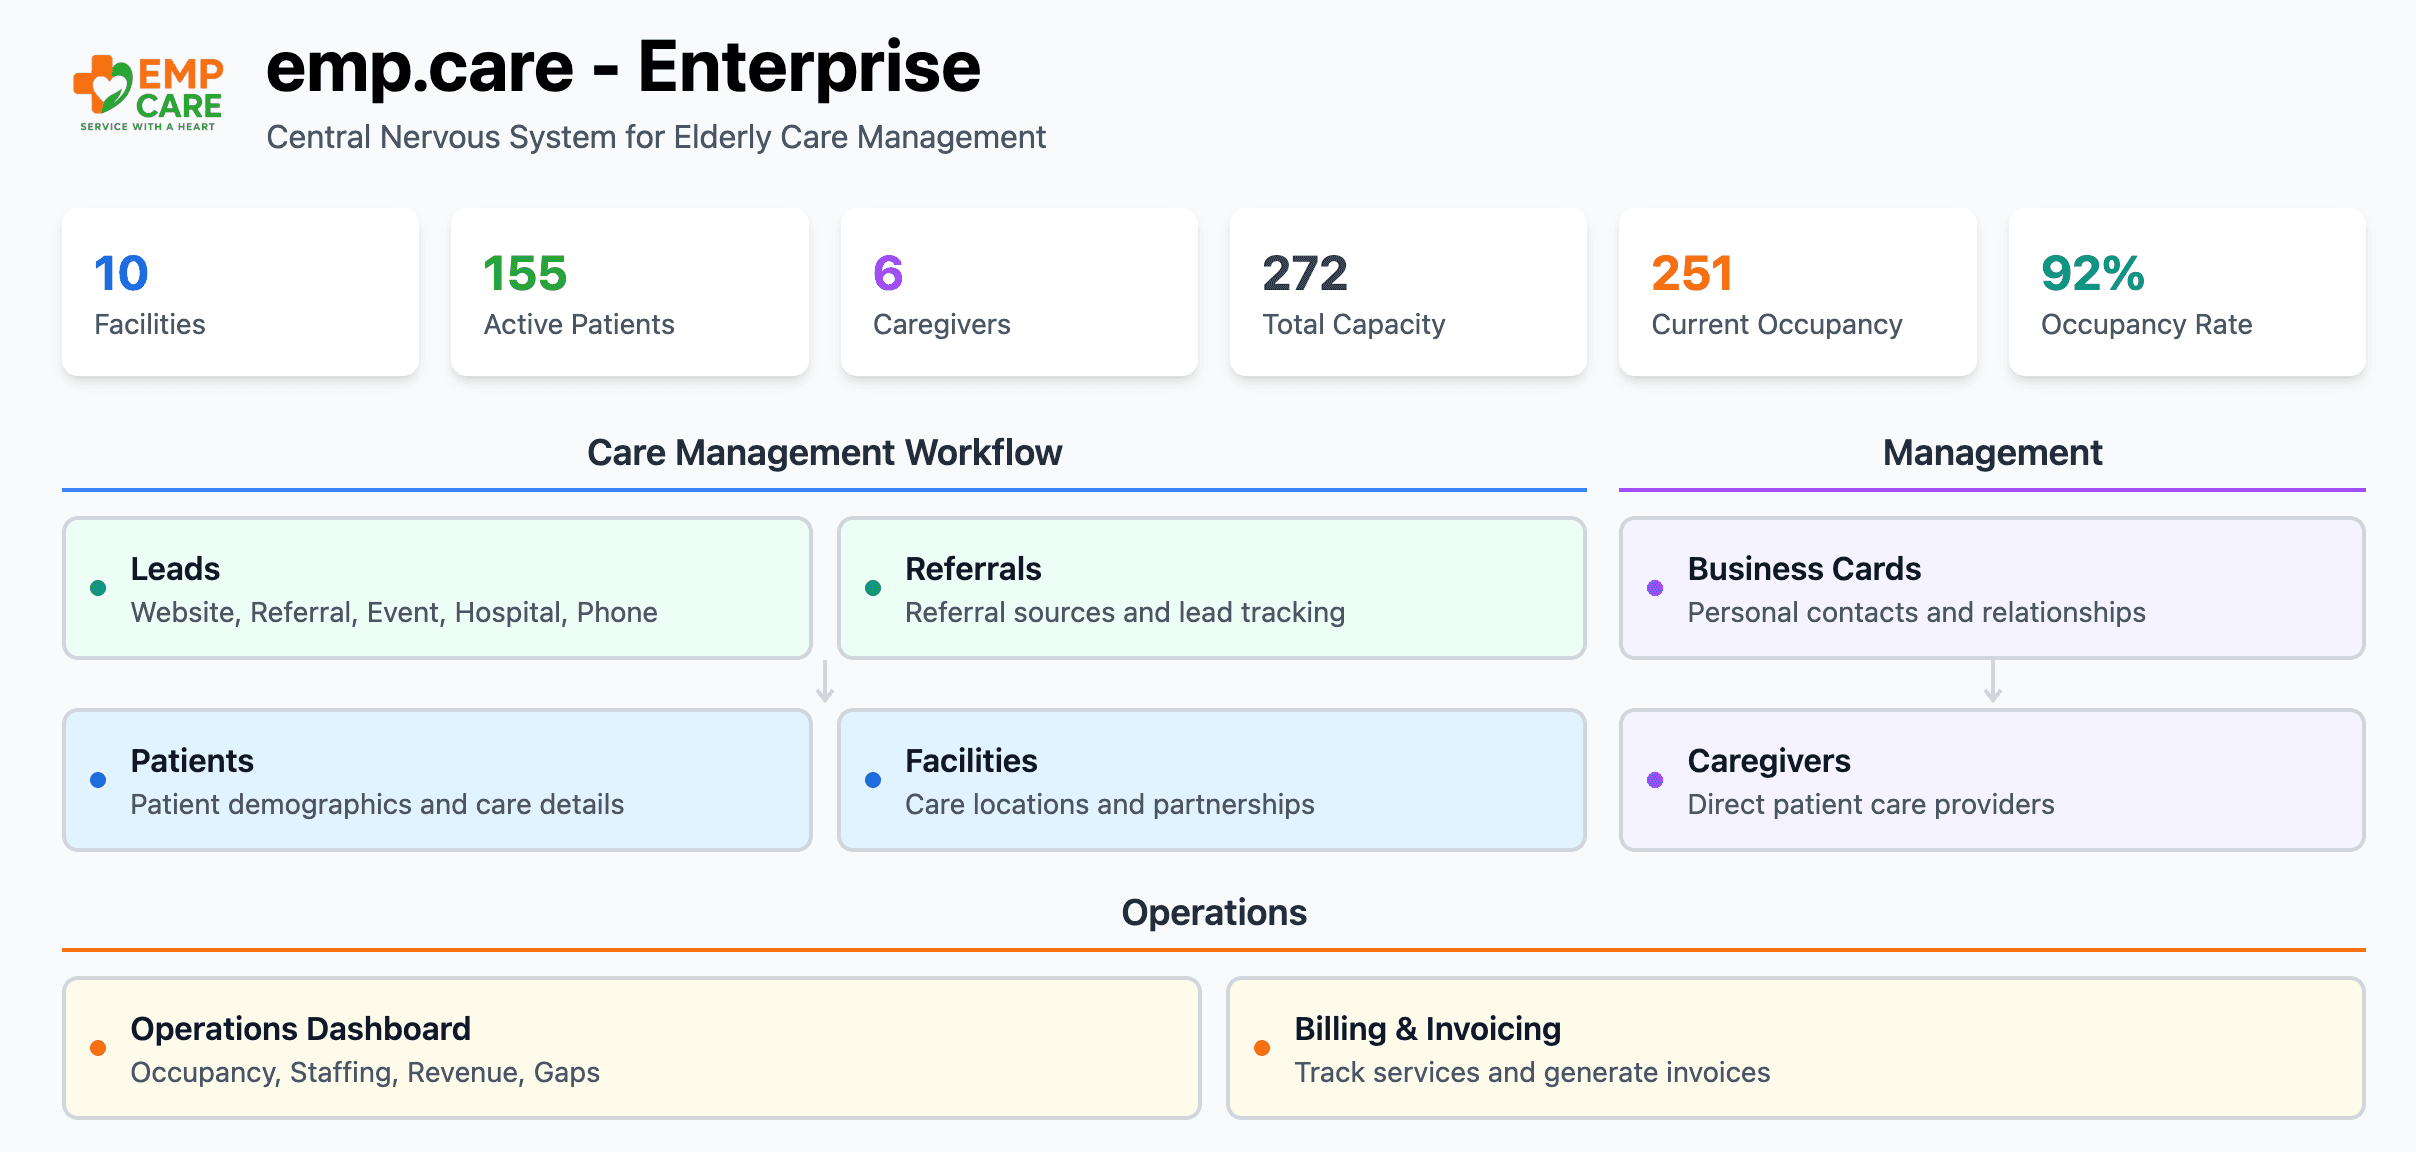This screenshot has height=1152, width=2416.
Task: Click the green dot beside Referrals
Action: pos(874,588)
